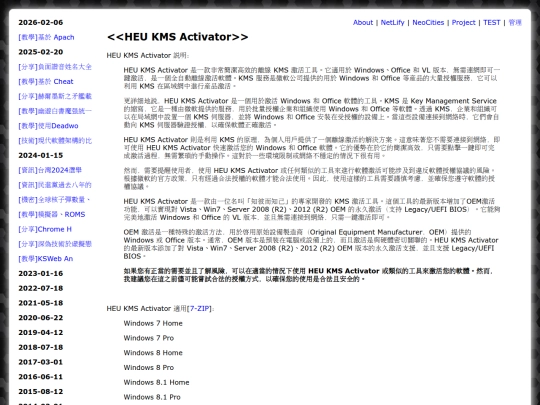Open the [分享]Chrome H article link
This screenshot has width=540, height=405.
[x=45, y=229]
